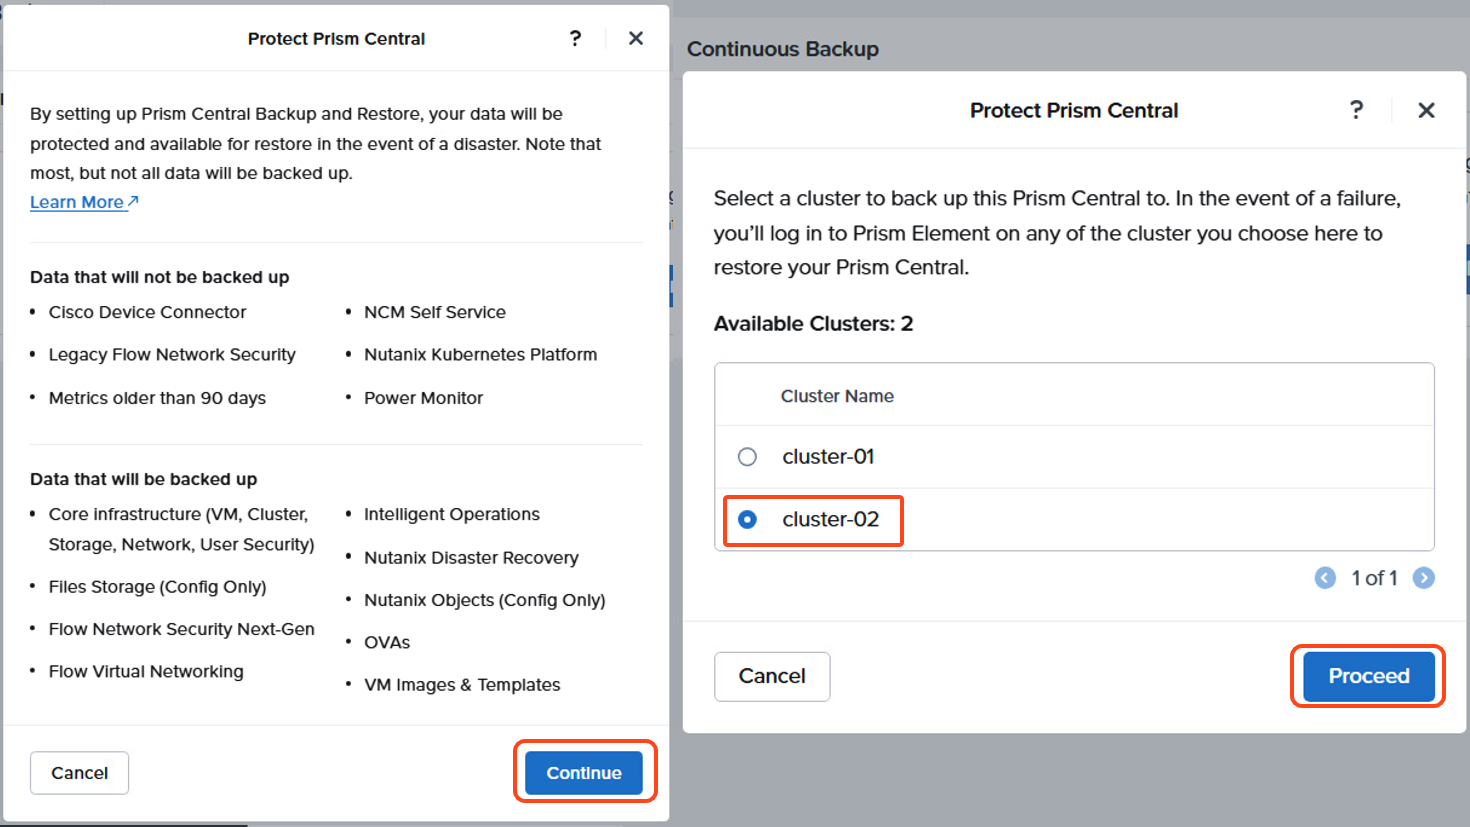Go to next page of cluster list
1470x827 pixels.
coord(1424,578)
